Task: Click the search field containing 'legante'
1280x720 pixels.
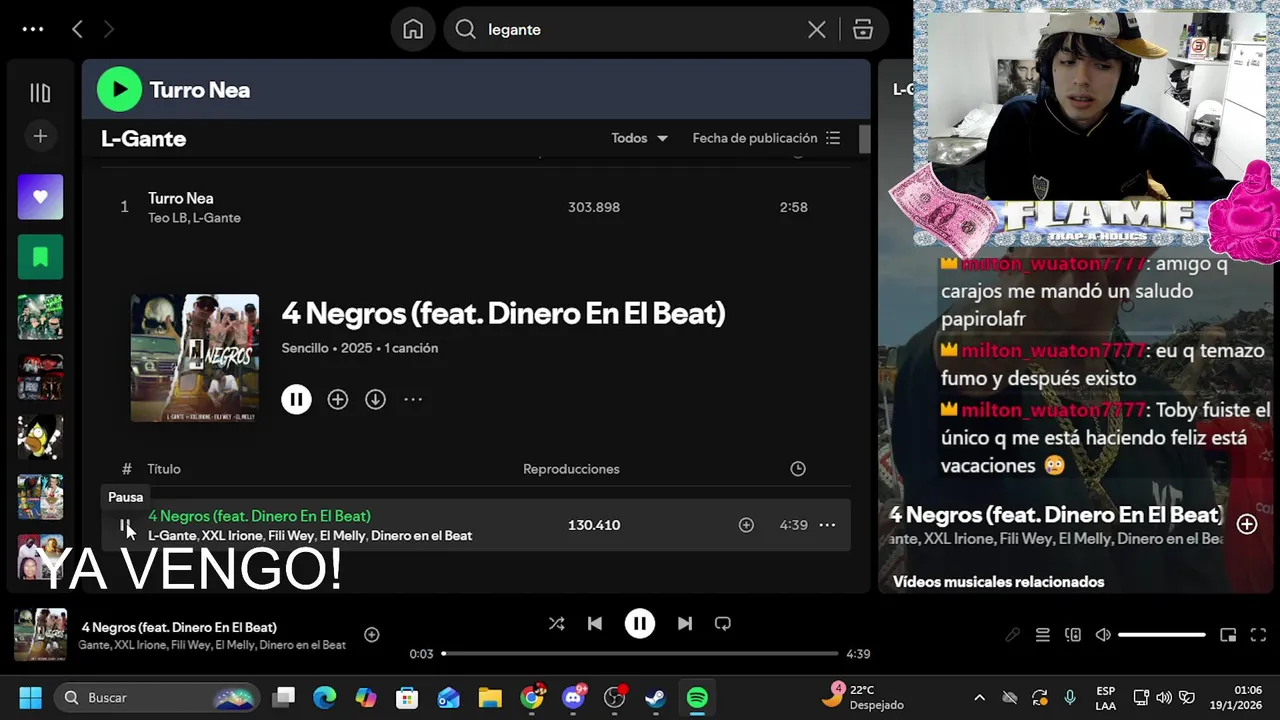Action: point(640,29)
